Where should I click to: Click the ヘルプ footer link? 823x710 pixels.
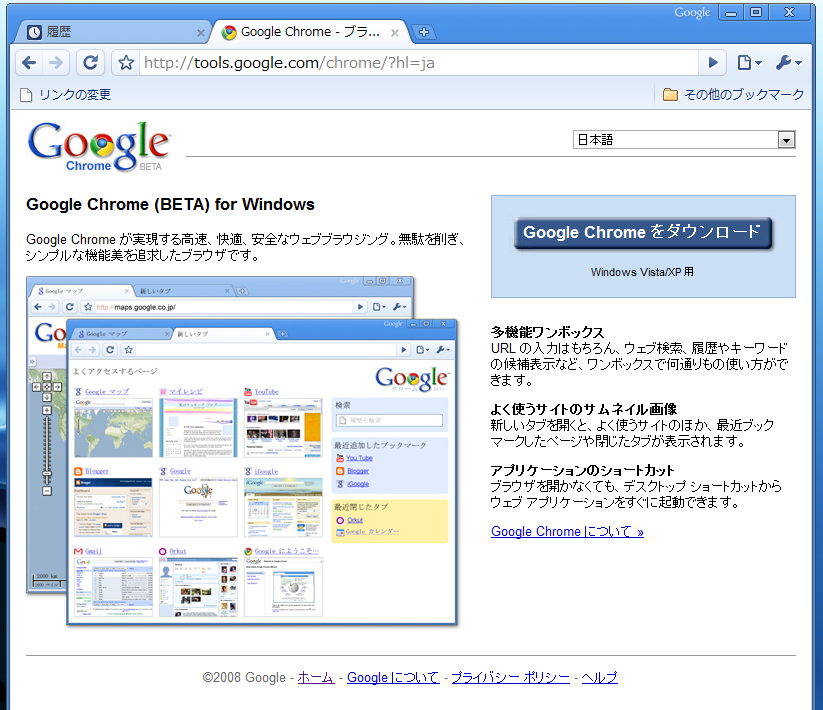pyautogui.click(x=599, y=677)
